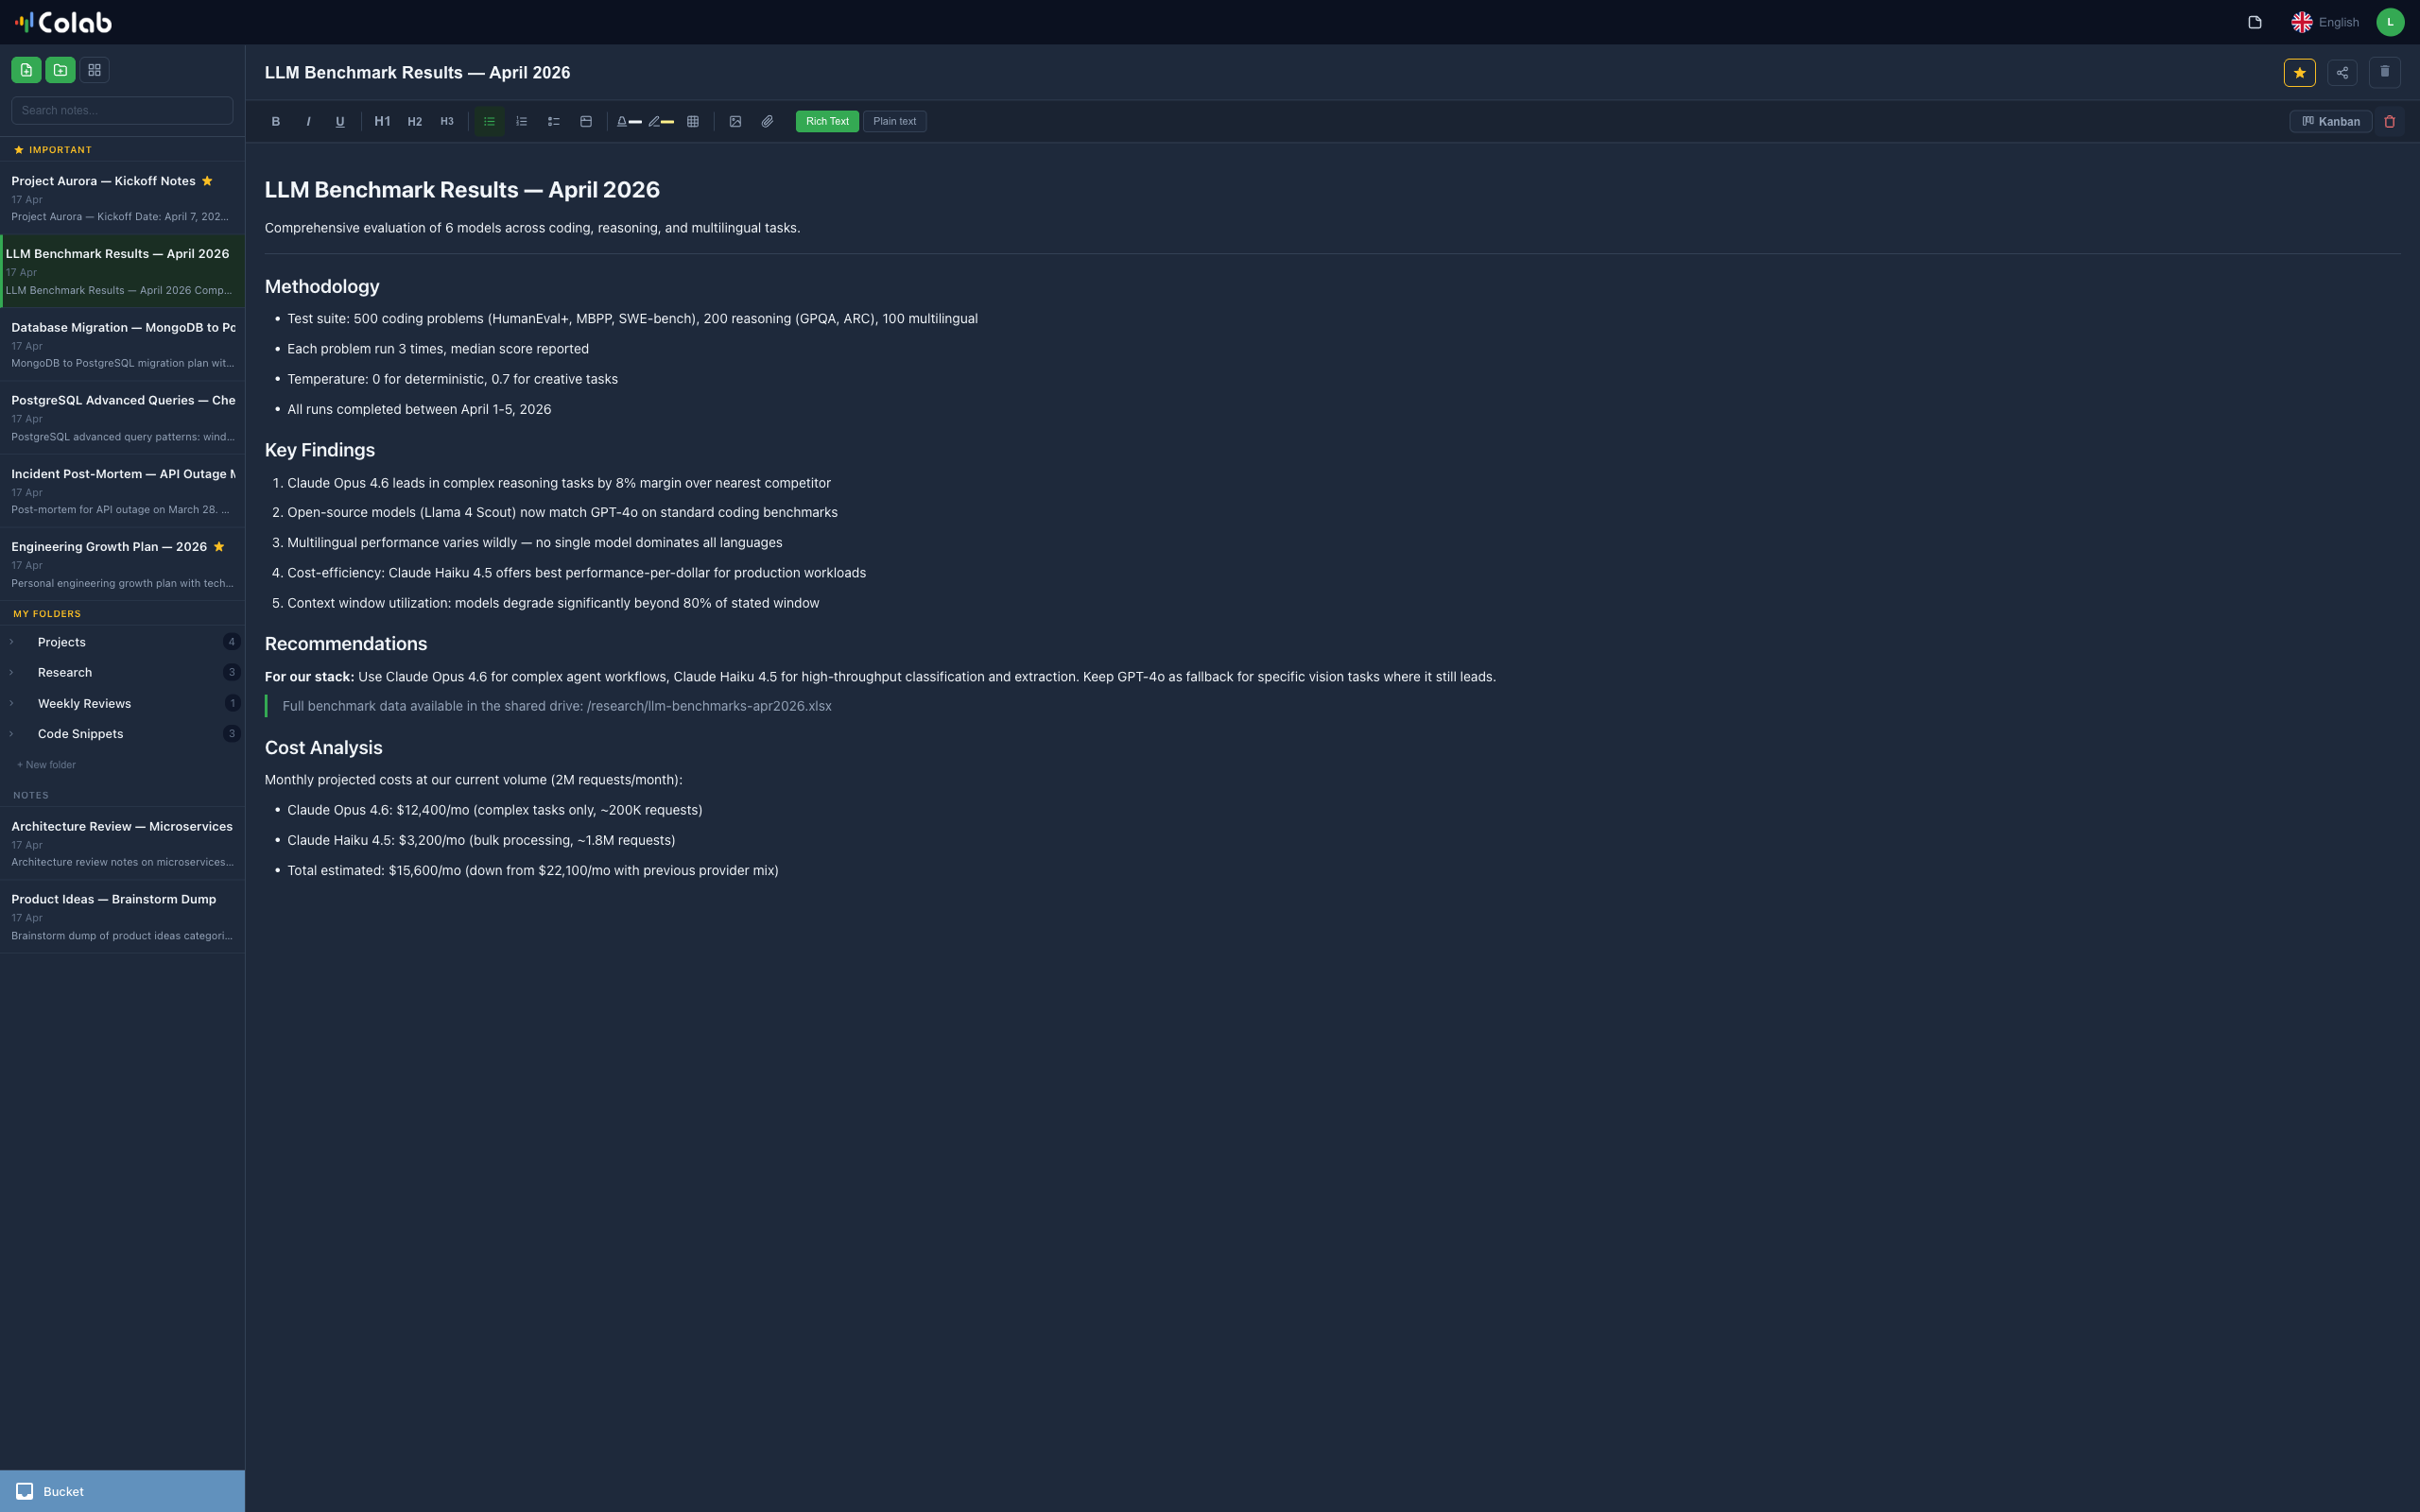The width and height of the screenshot is (2420, 1512).
Task: Toggle the yellow star for this note
Action: coord(2299,72)
